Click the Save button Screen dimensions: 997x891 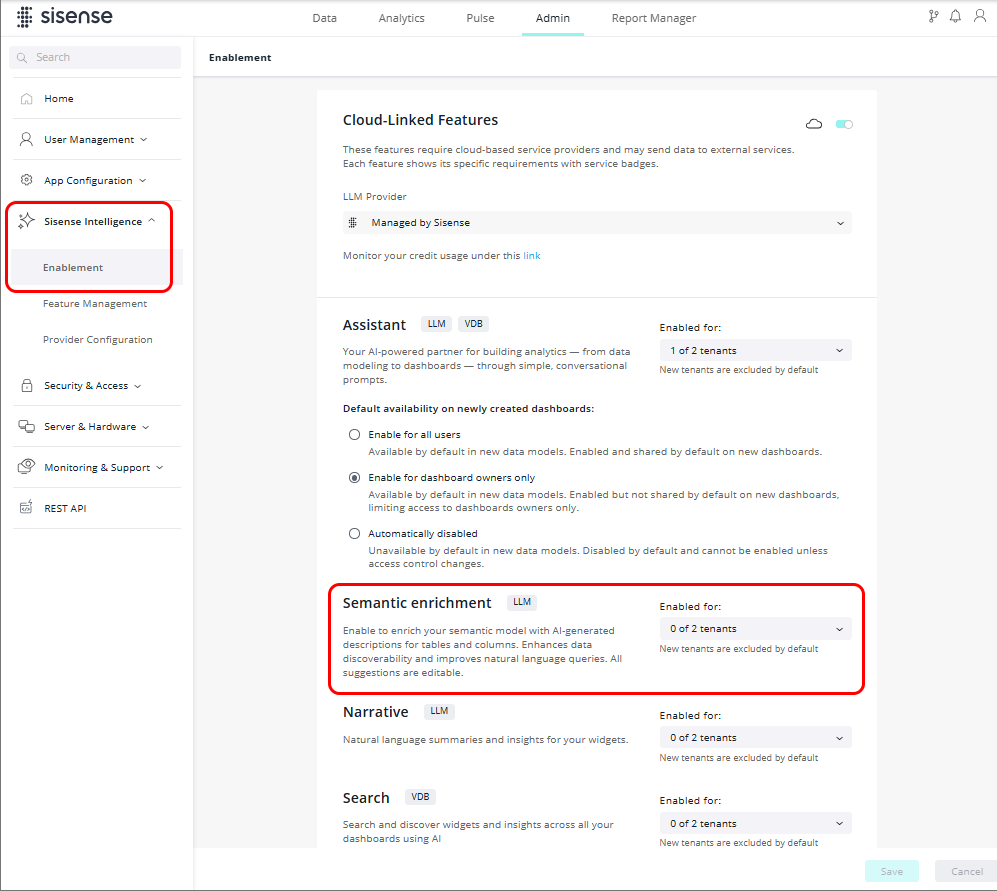click(891, 871)
